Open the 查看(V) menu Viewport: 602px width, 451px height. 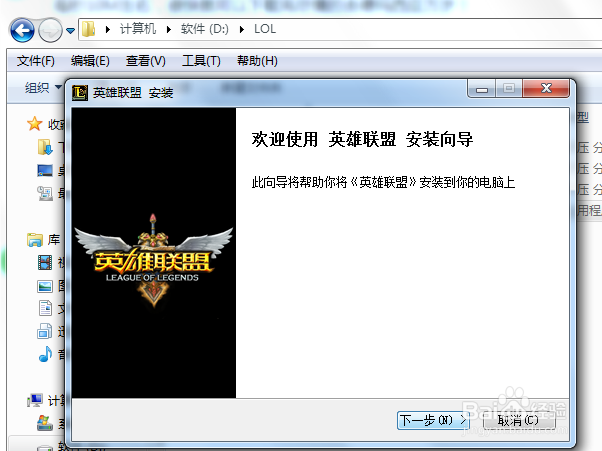pyautogui.click(x=146, y=61)
